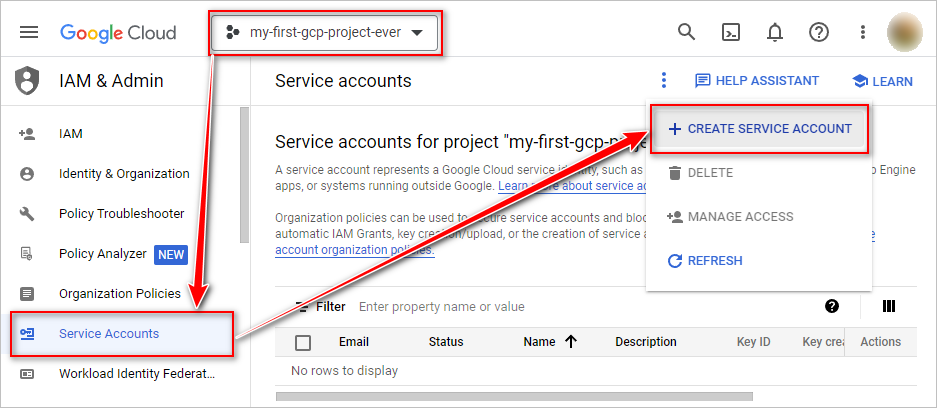Click the search magnifier icon

pyautogui.click(x=687, y=32)
